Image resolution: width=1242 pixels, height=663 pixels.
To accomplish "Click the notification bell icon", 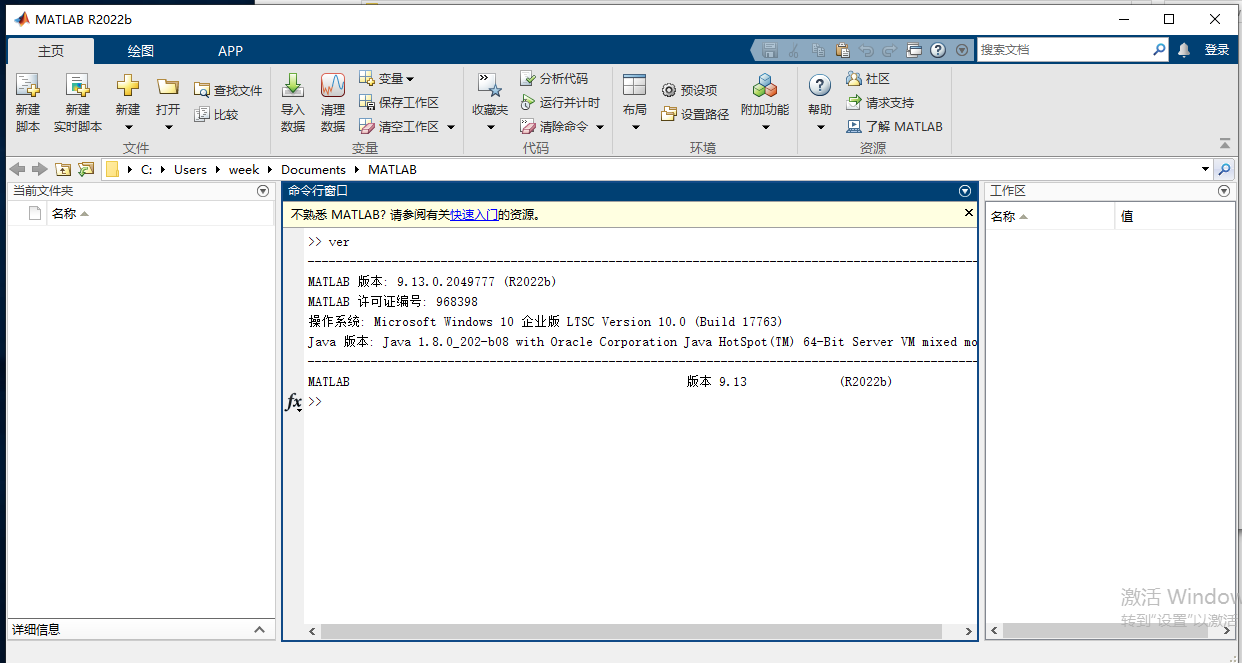I will click(x=1184, y=50).
